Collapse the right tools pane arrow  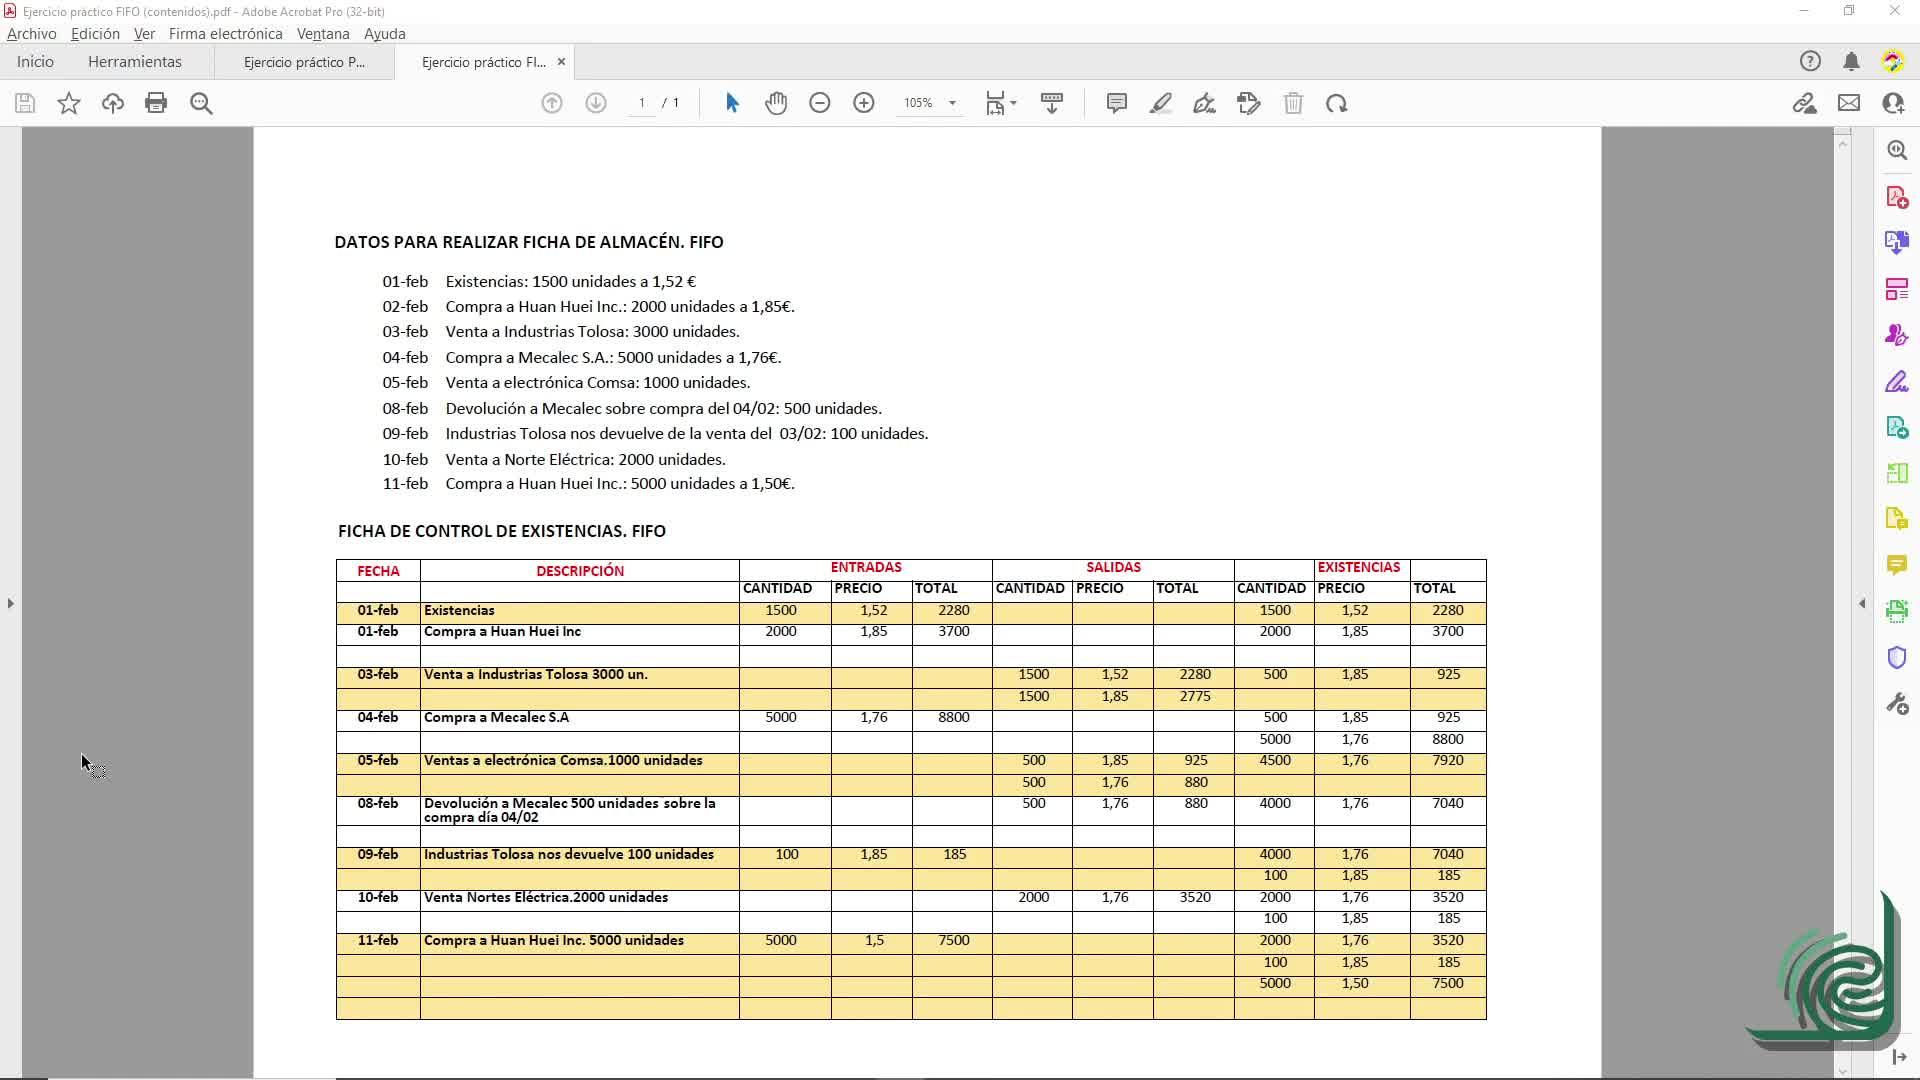click(x=1862, y=603)
